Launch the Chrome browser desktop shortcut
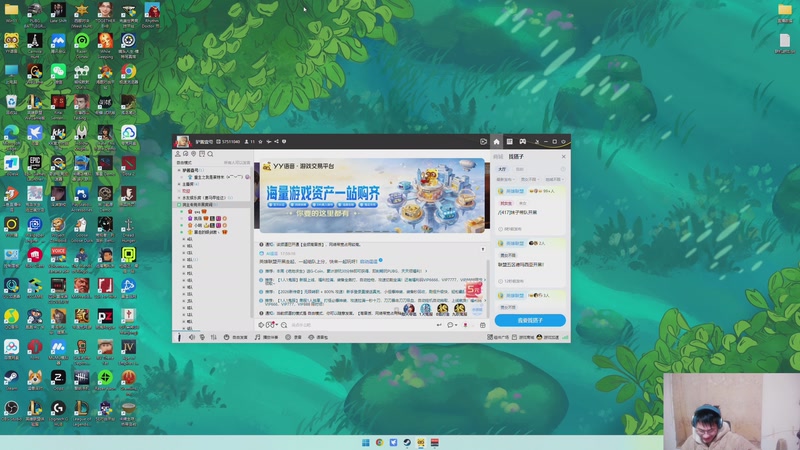Screen dimensions: 800x450 128,73
